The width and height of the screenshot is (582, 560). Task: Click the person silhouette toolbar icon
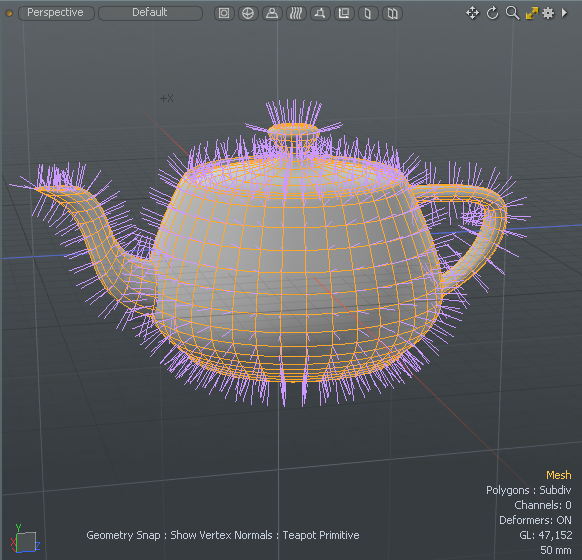pyautogui.click(x=272, y=13)
